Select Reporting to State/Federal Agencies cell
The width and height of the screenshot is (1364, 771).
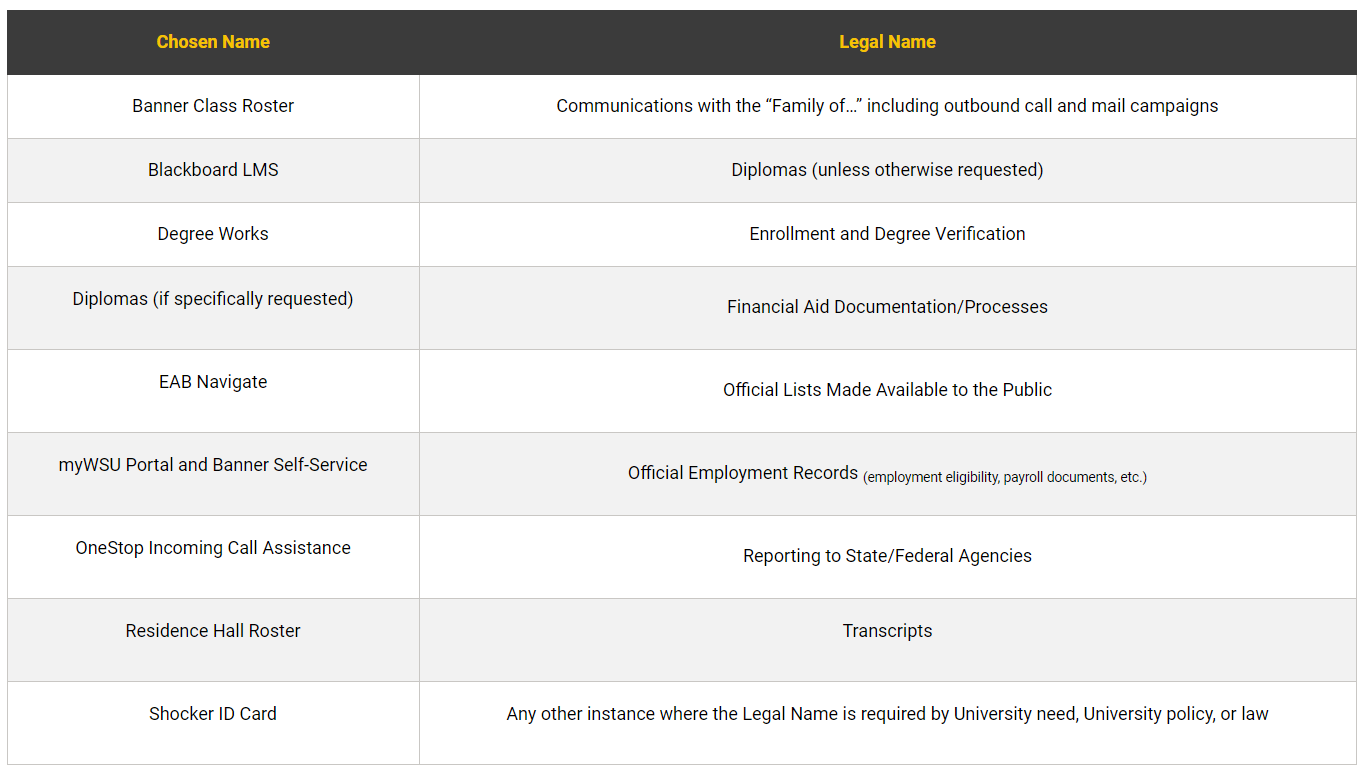[x=887, y=557]
